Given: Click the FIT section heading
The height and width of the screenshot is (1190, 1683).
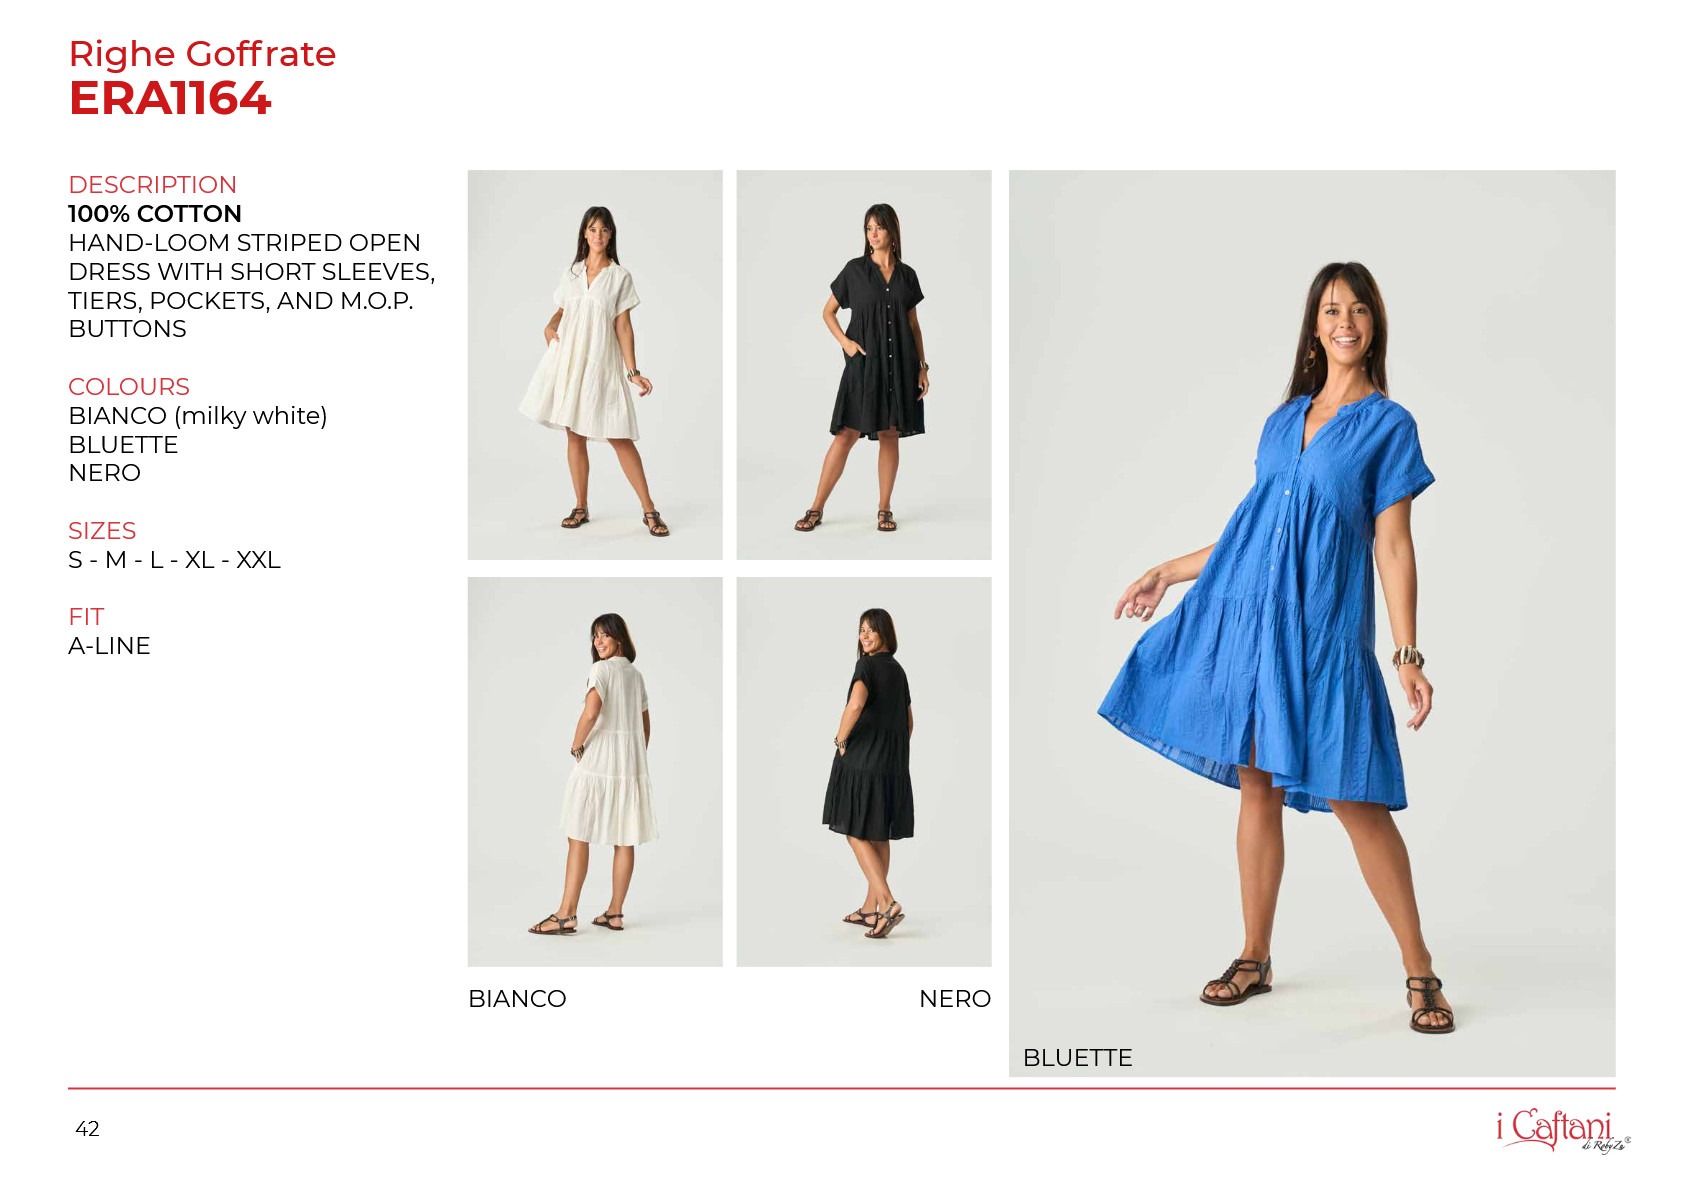Looking at the screenshot, I should pos(86,617).
